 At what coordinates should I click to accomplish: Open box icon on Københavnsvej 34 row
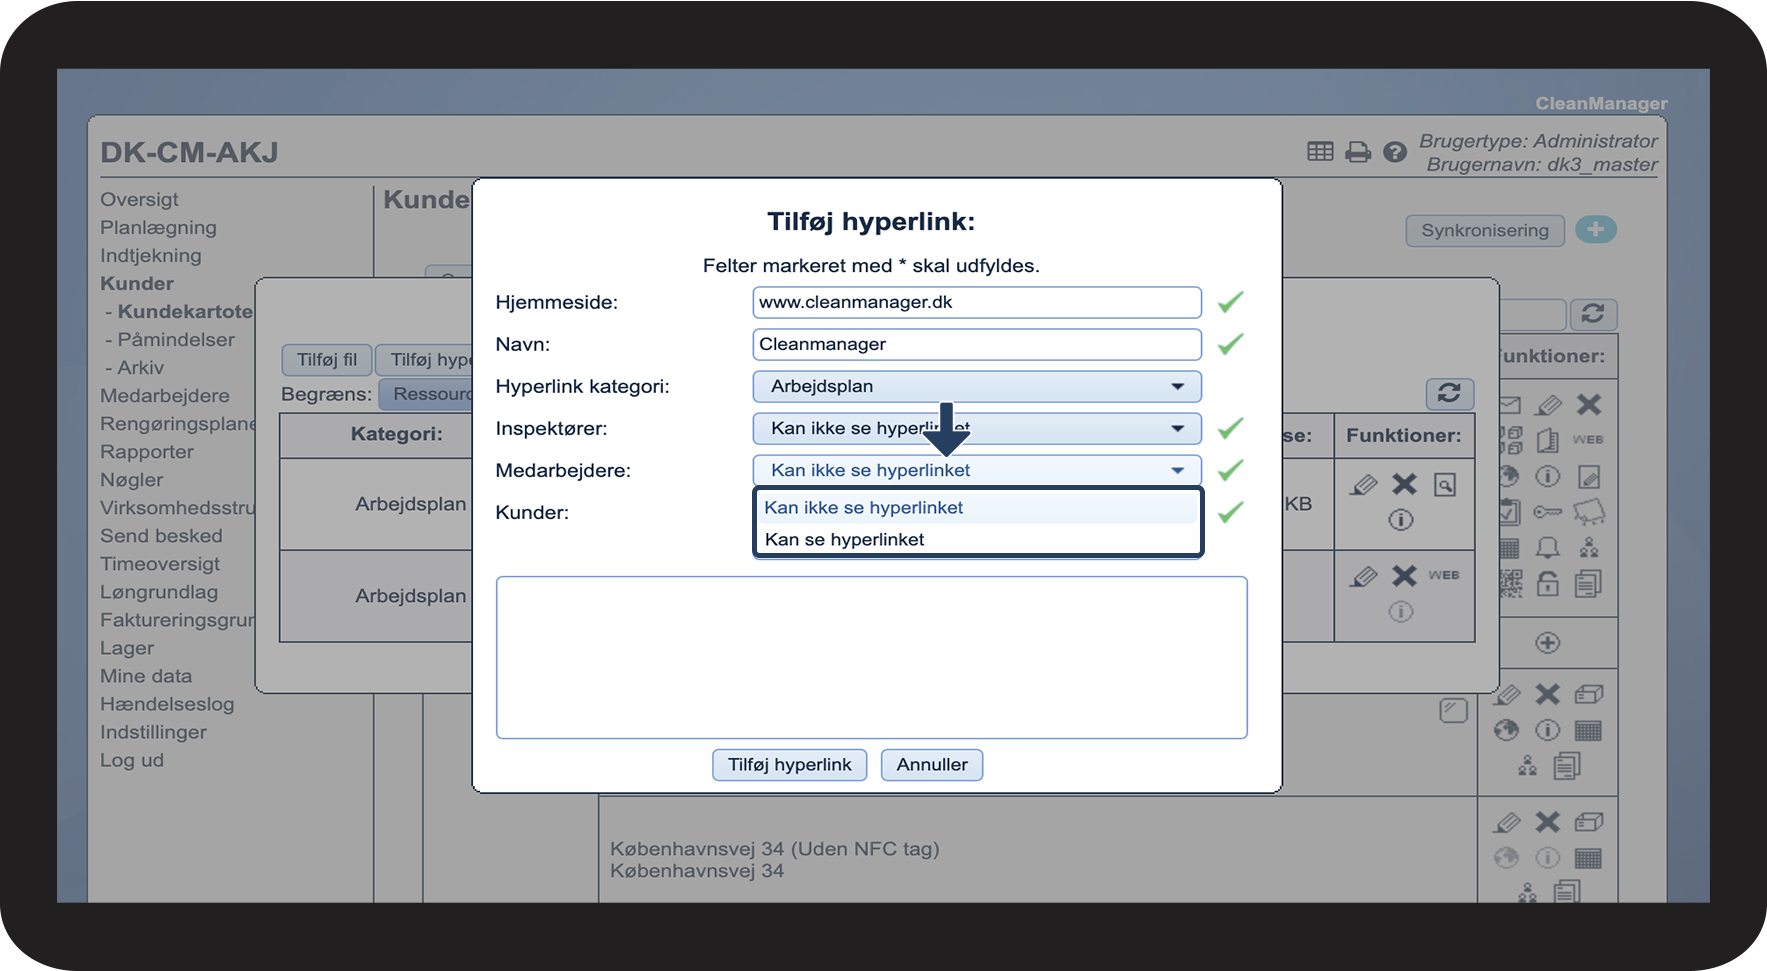point(1589,822)
